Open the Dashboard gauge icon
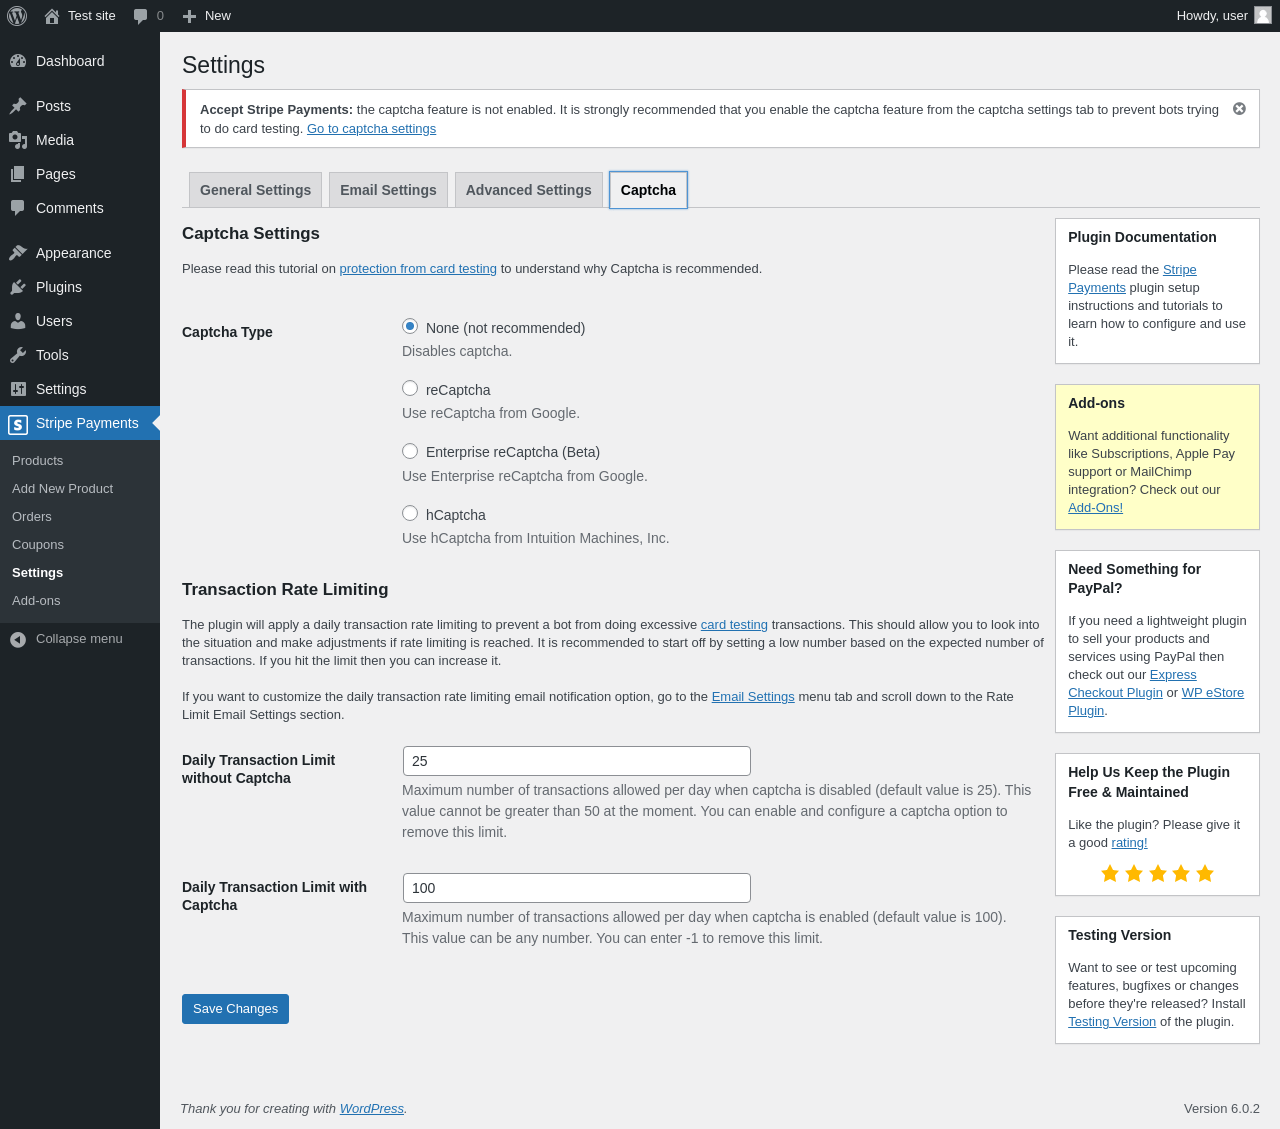 pyautogui.click(x=18, y=61)
